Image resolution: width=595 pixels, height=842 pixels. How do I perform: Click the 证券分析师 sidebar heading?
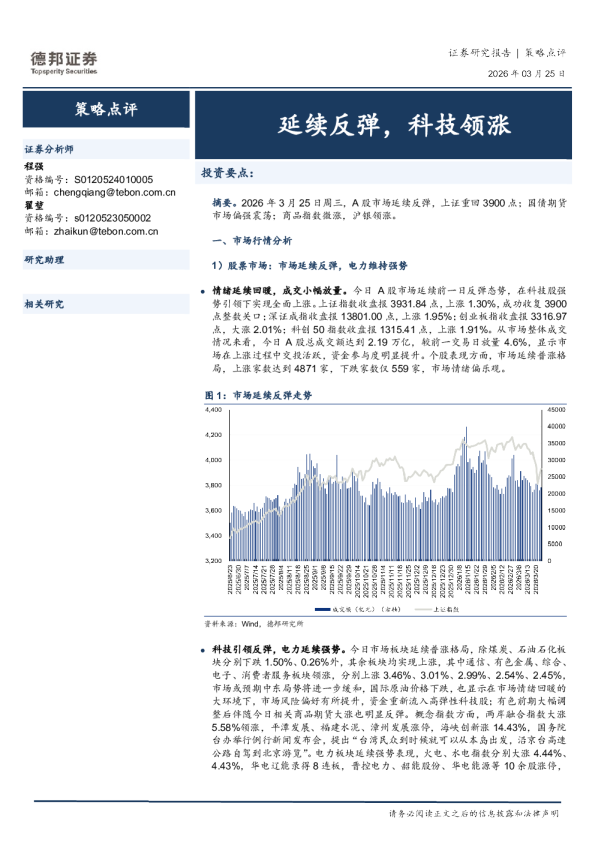tap(49, 149)
